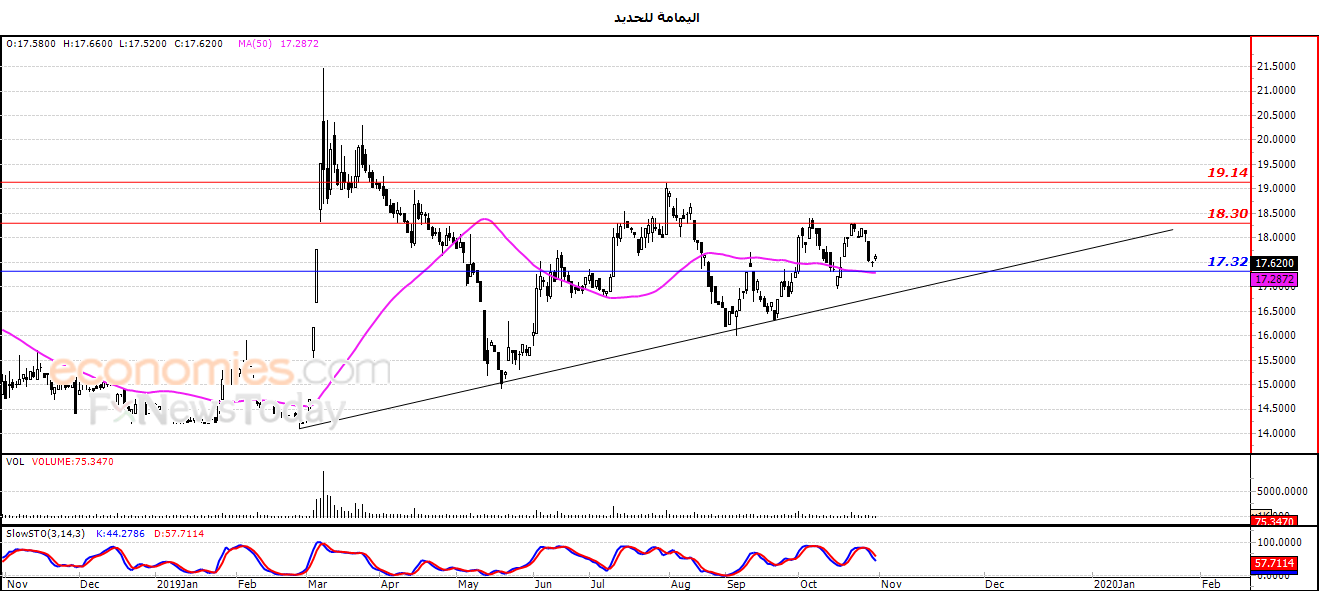
Task: Select the stochastic D:57.7114 value
Action: 179,534
